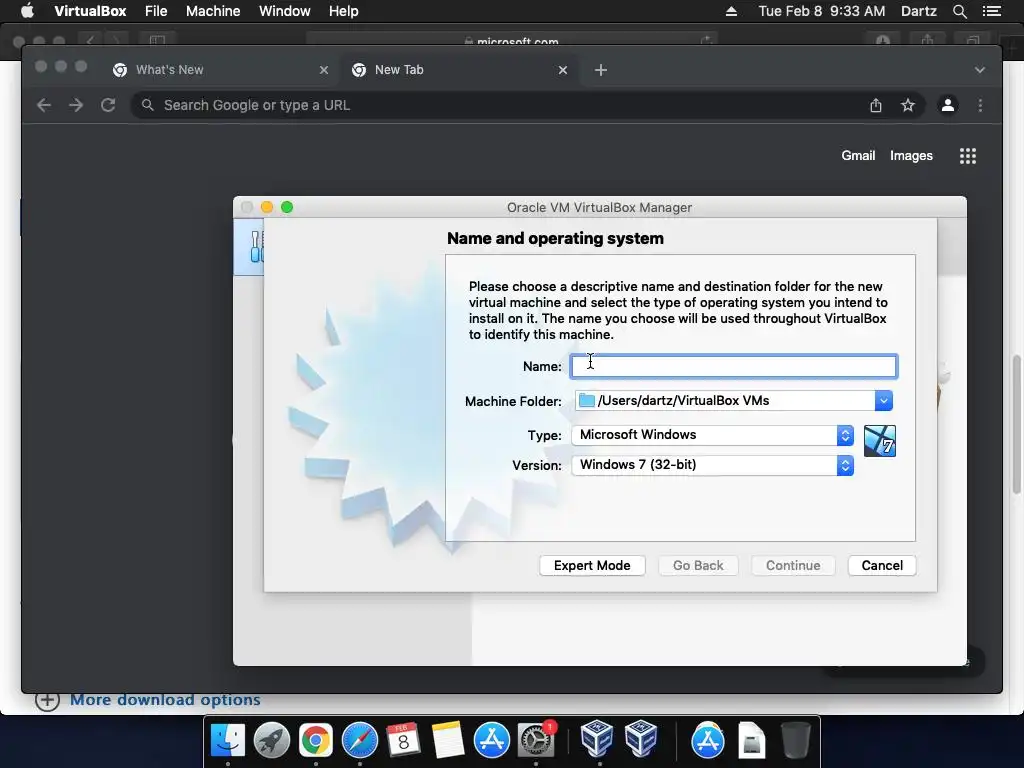The image size is (1024, 768).
Task: Click the Go Back button
Action: (697, 566)
